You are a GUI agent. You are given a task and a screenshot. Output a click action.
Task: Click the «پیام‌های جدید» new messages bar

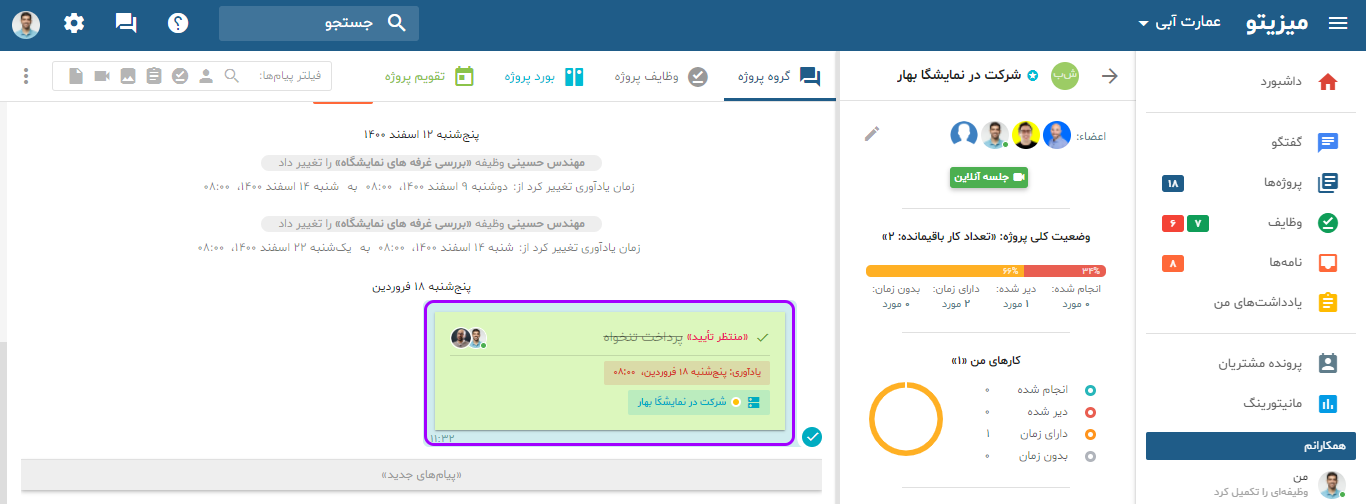(x=421, y=474)
